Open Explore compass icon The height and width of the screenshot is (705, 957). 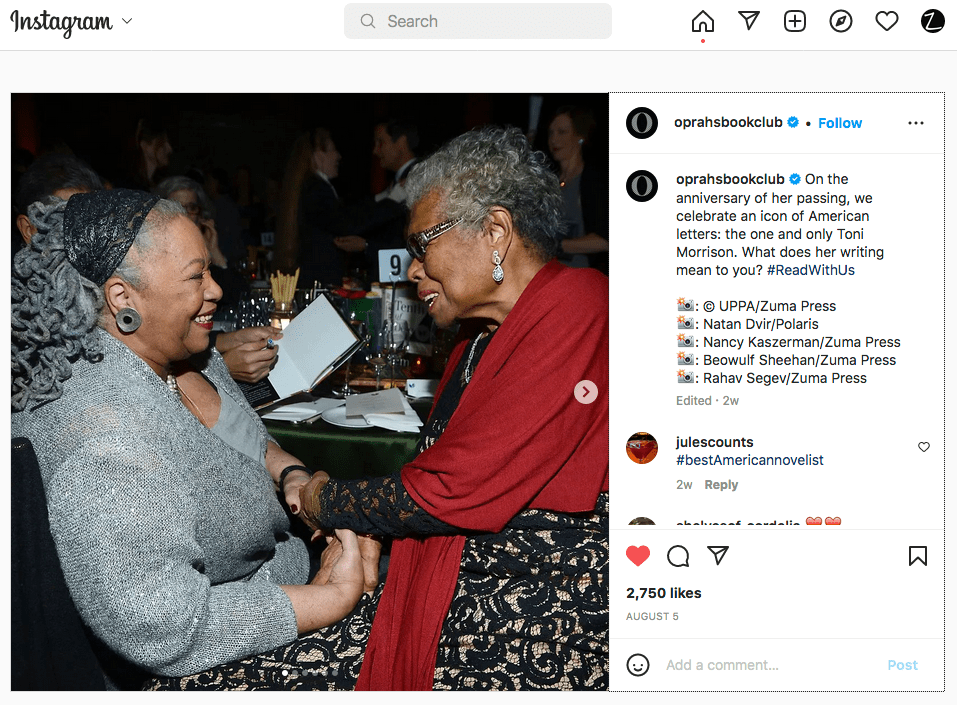click(x=840, y=21)
